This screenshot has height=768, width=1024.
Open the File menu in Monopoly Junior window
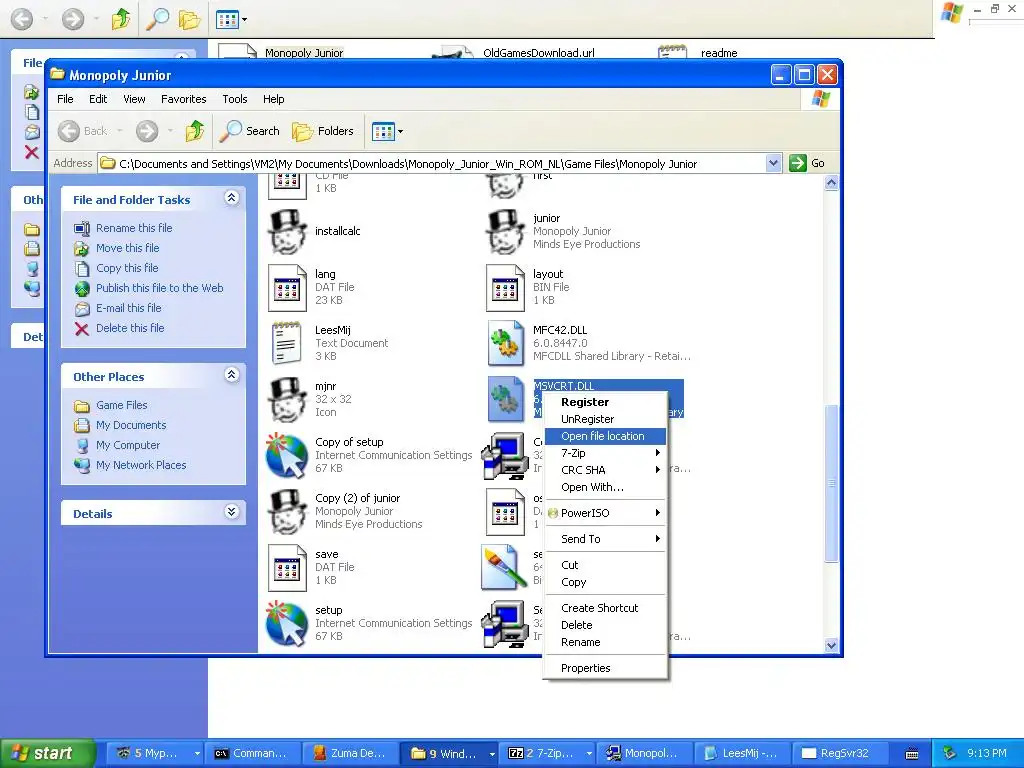pyautogui.click(x=65, y=99)
